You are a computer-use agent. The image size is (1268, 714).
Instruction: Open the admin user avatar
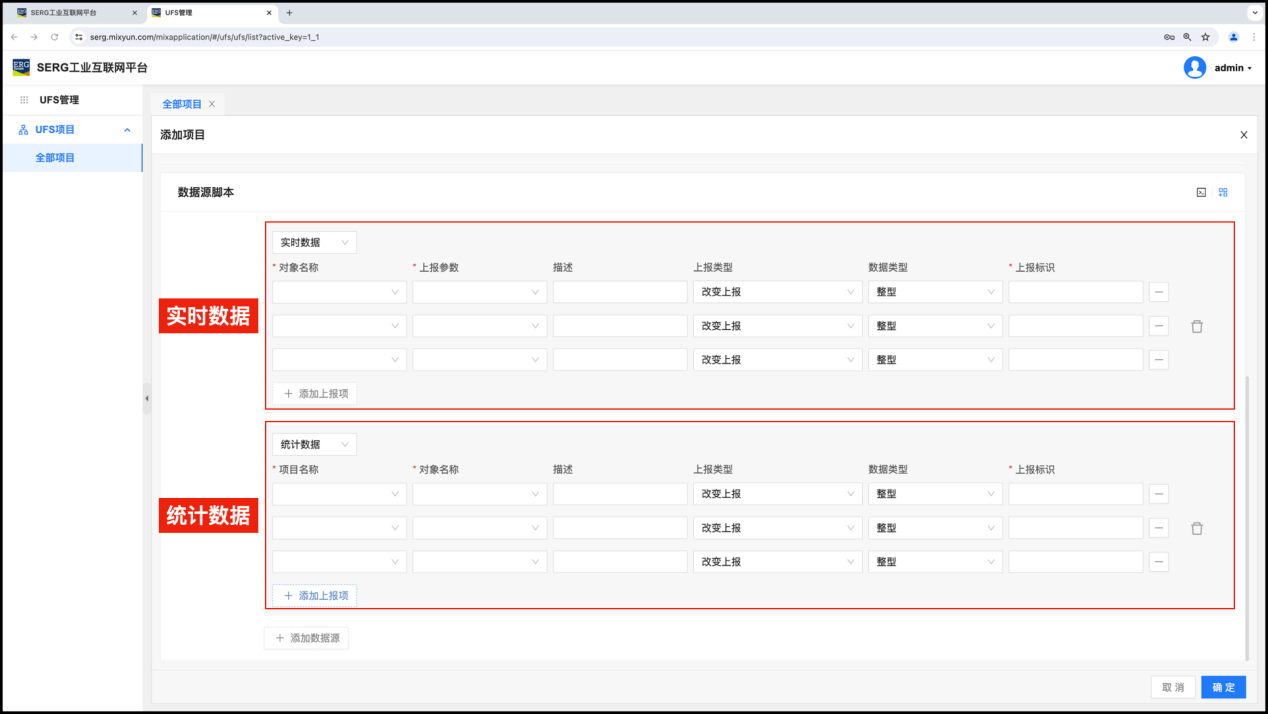[1195, 68]
